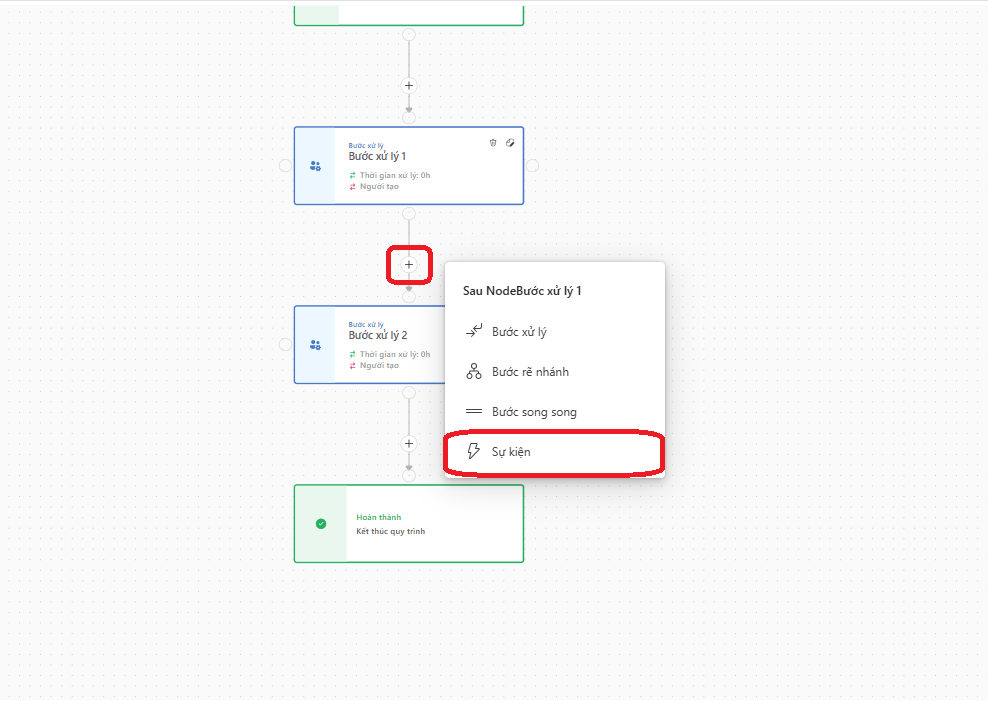Click the parallel lines icon for Bước song song
The image size is (988, 701).
coord(474,412)
